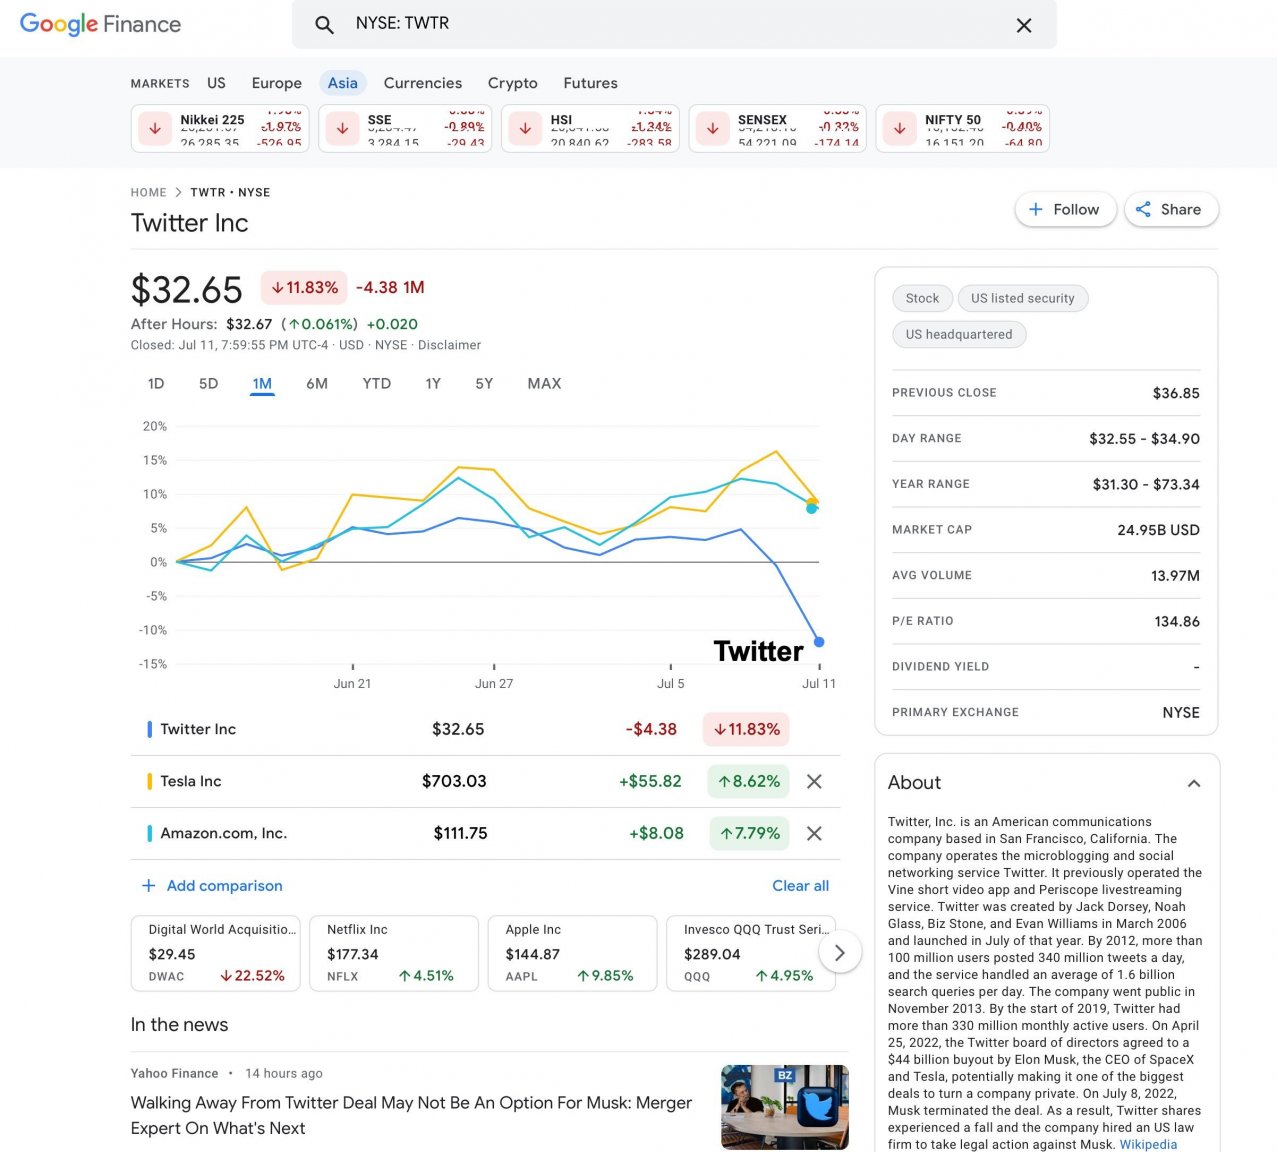Click the Twitter Inc blue color bar

(149, 729)
